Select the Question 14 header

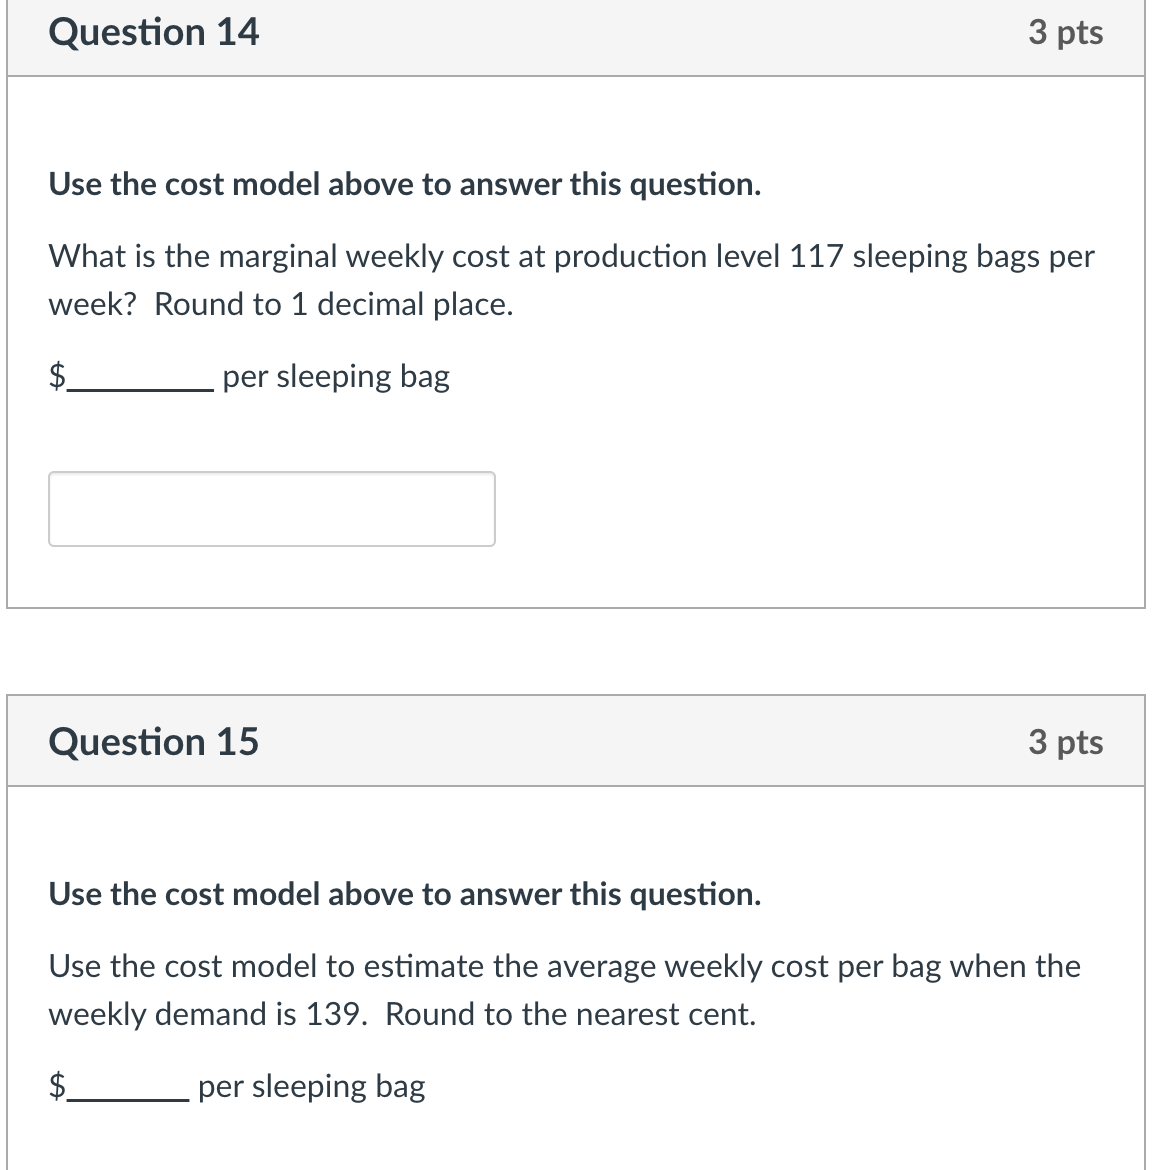click(x=153, y=31)
